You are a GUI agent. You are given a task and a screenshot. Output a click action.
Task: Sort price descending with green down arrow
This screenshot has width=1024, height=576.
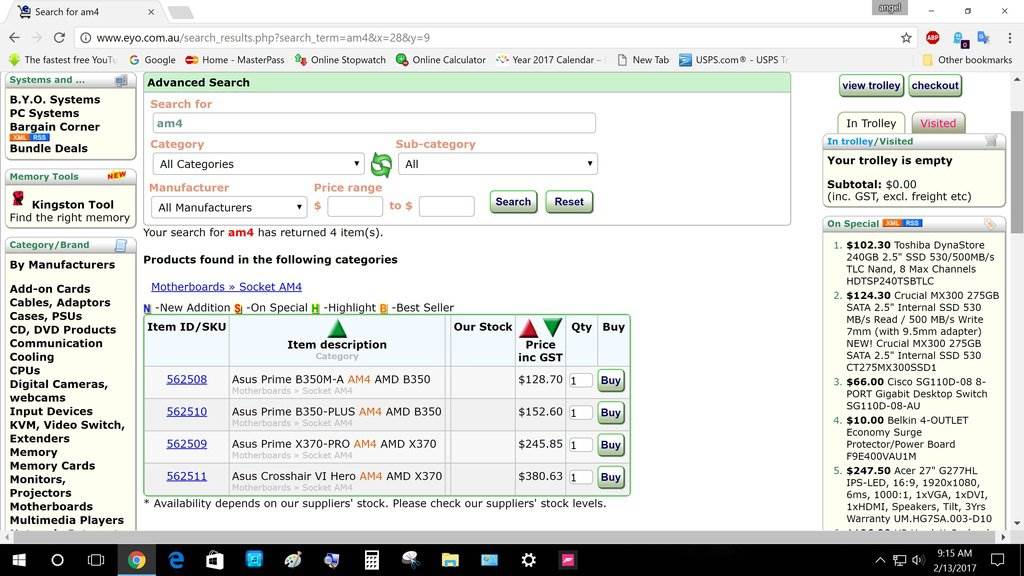pyautogui.click(x=552, y=328)
